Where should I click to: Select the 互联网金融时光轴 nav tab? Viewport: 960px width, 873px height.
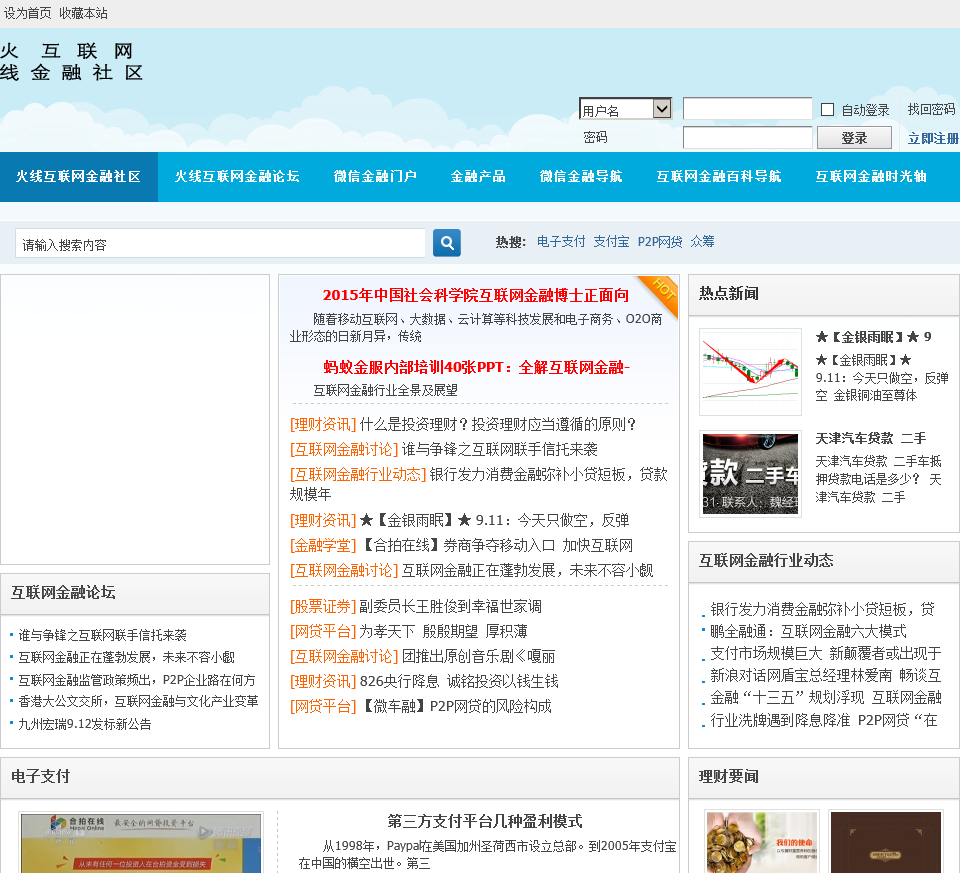pos(870,176)
